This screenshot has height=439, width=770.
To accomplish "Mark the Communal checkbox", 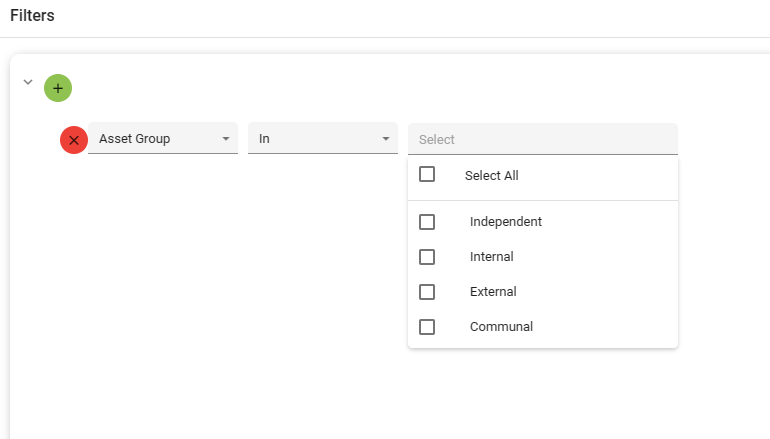I will click(427, 327).
